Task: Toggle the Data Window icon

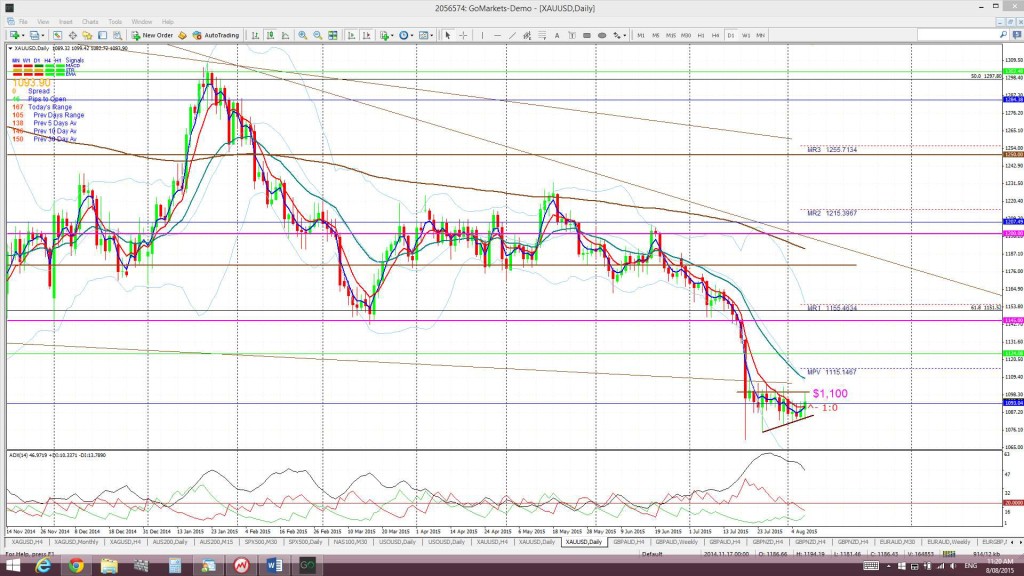Action: [72, 35]
